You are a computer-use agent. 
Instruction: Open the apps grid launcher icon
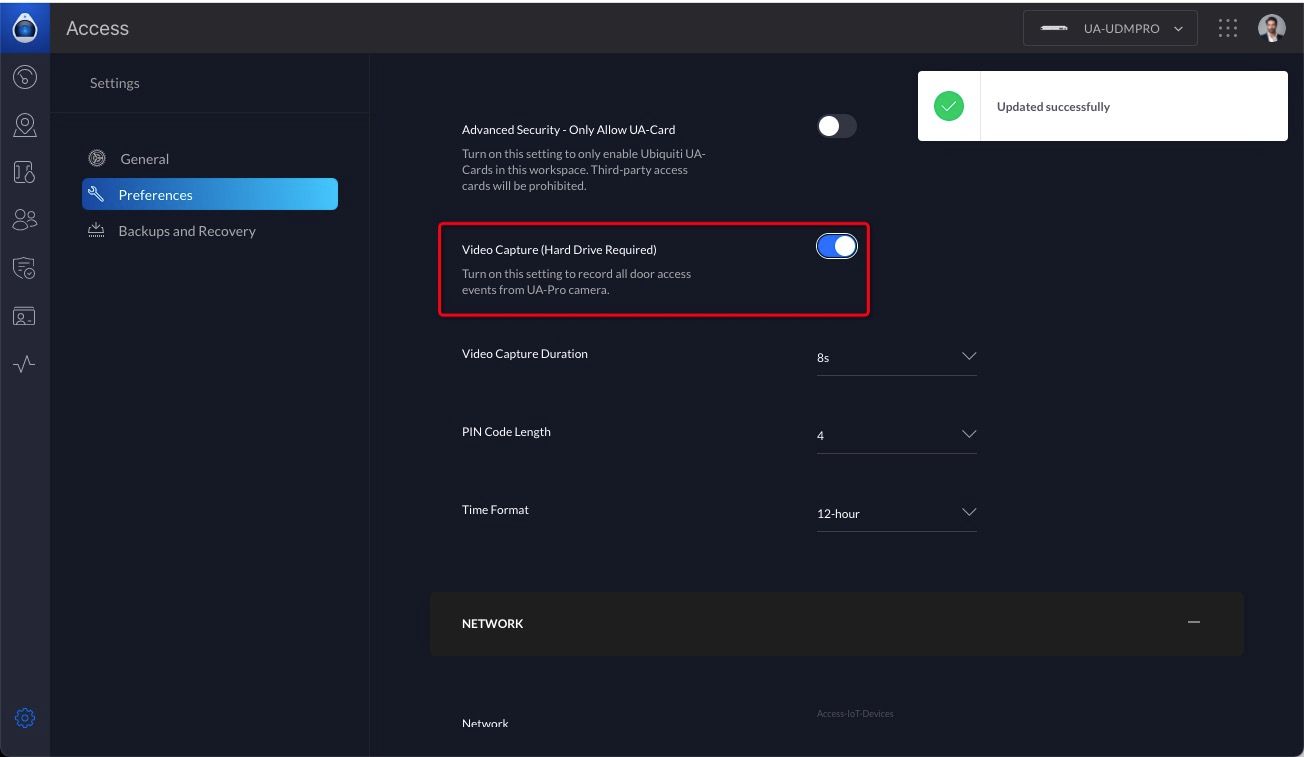[x=1228, y=29]
